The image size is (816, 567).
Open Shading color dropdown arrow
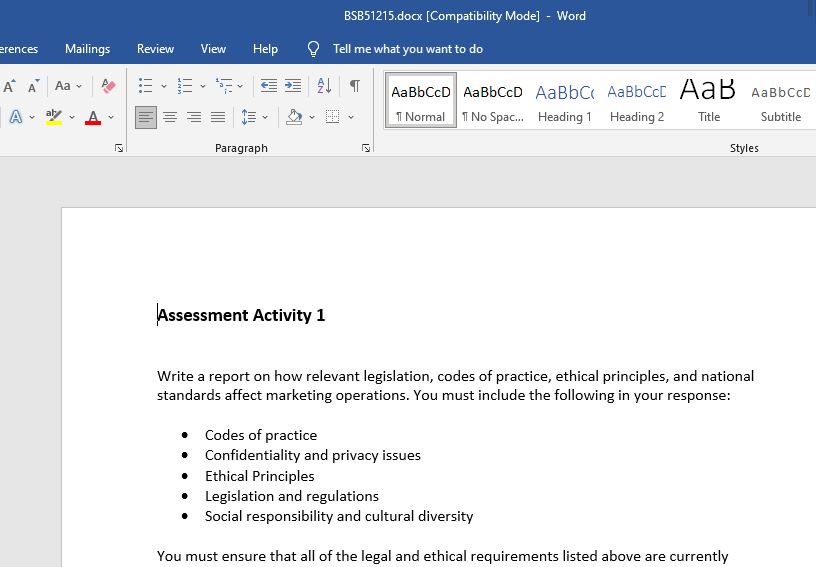[x=312, y=117]
